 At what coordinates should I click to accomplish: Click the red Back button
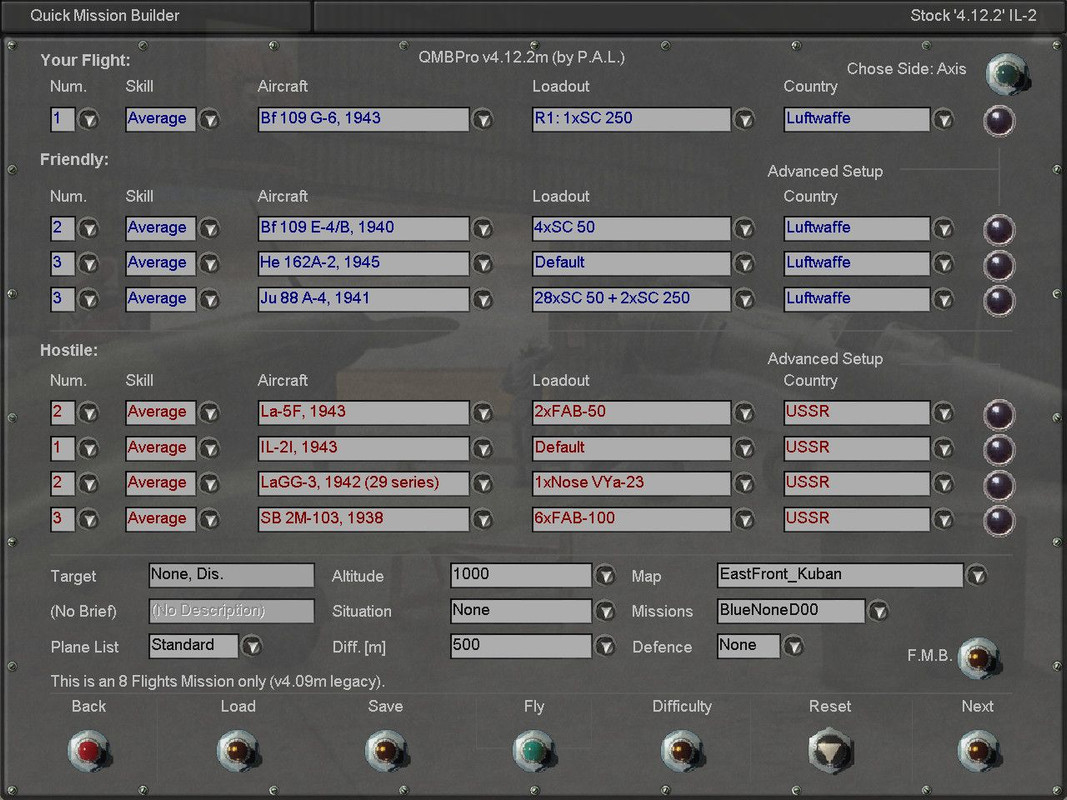[x=88, y=751]
